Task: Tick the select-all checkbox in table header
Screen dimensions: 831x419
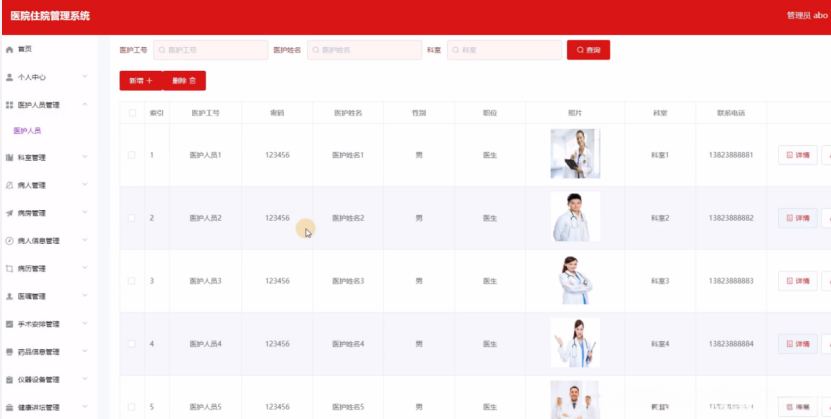Action: tap(132, 113)
